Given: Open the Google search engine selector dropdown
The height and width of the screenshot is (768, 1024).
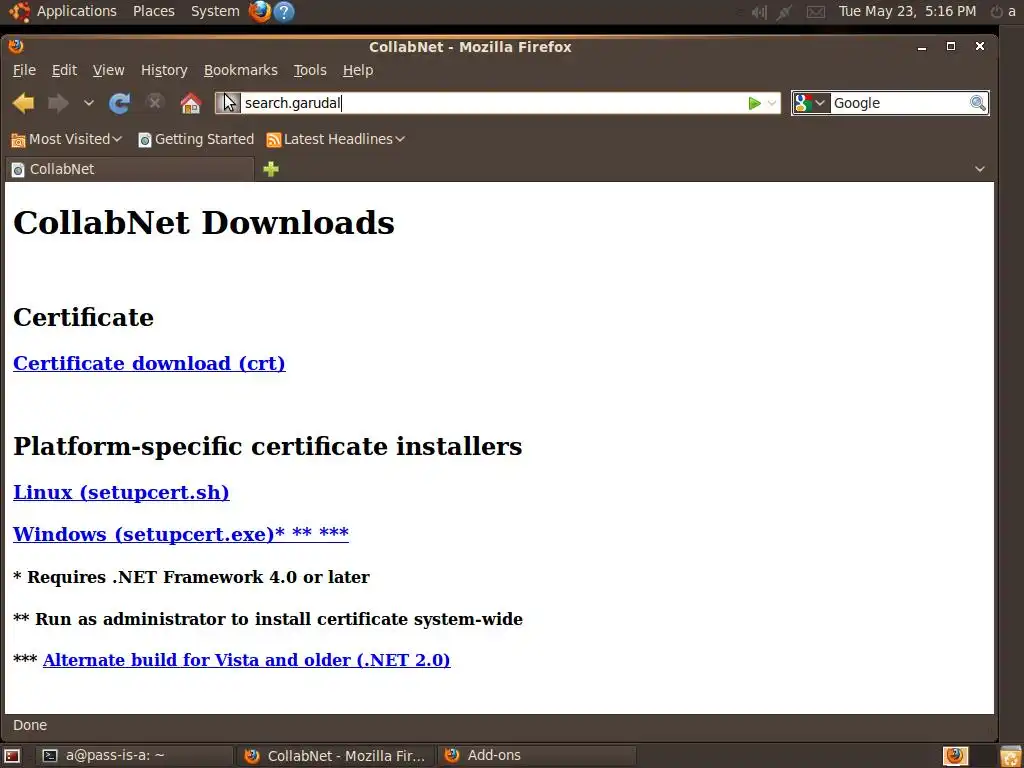Looking at the screenshot, I should click(811, 103).
